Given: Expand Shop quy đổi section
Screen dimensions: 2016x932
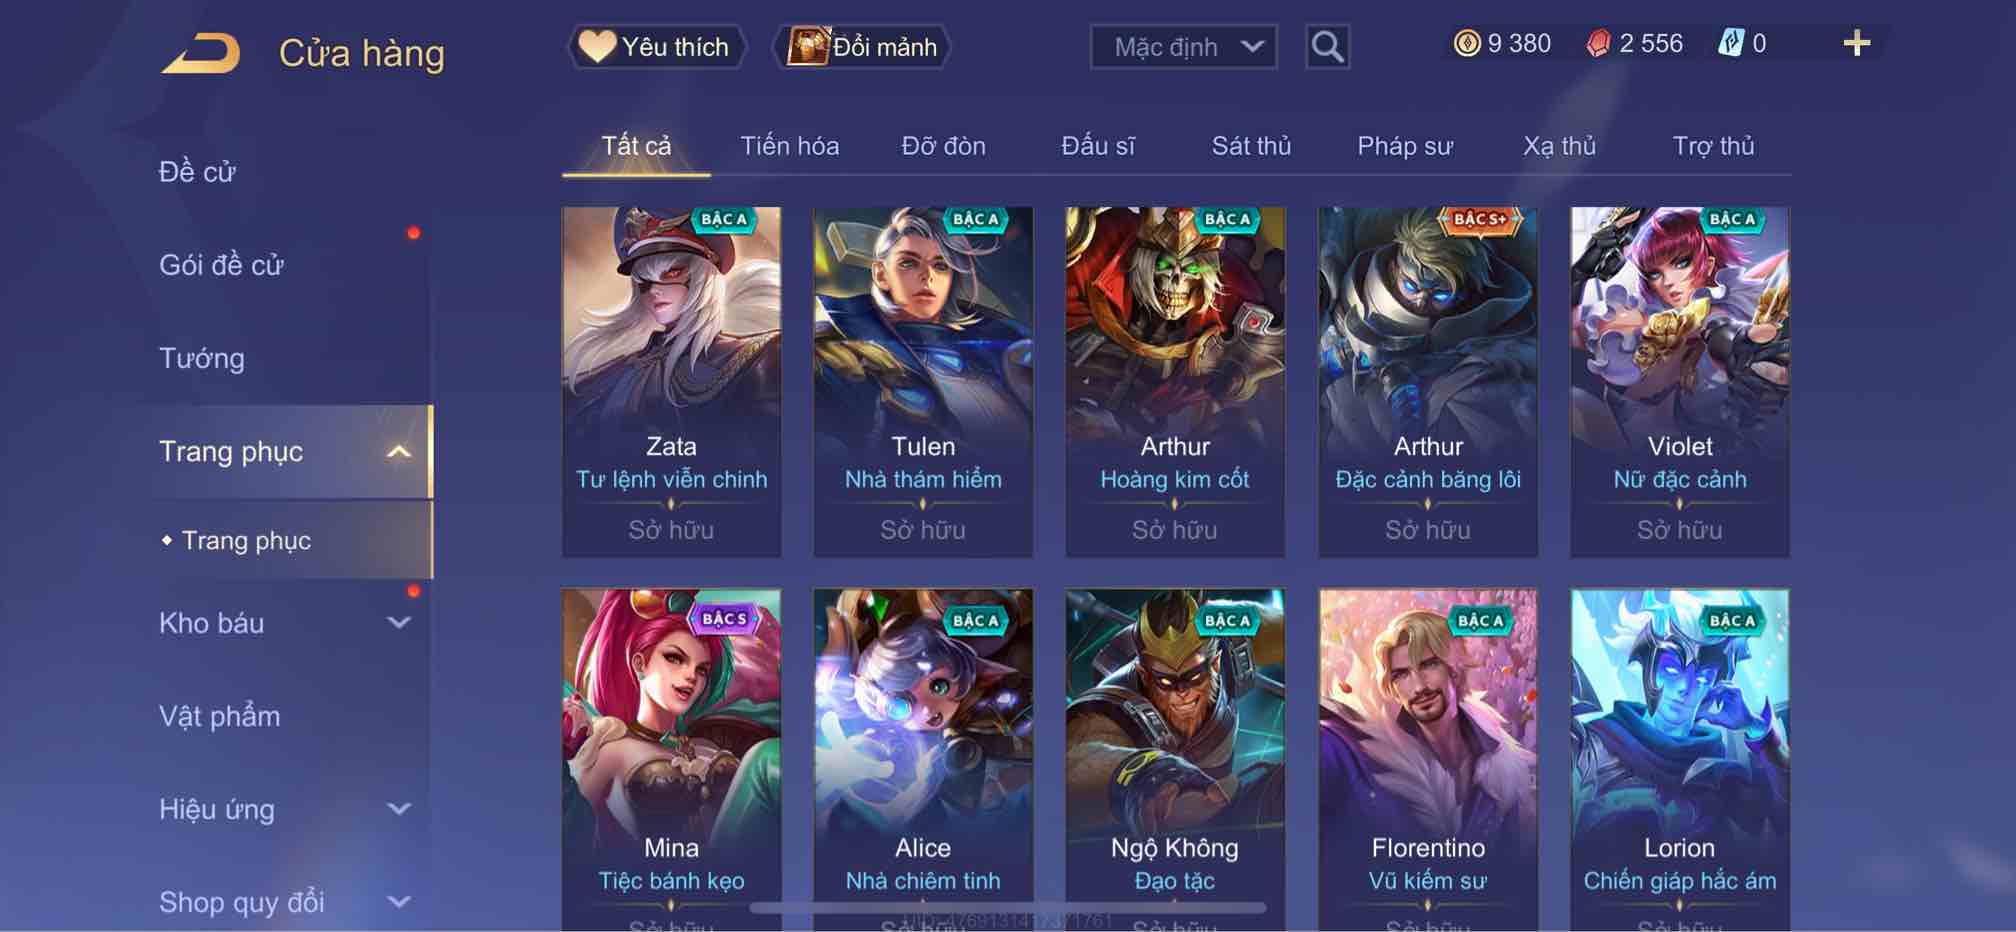Looking at the screenshot, I should 399,902.
